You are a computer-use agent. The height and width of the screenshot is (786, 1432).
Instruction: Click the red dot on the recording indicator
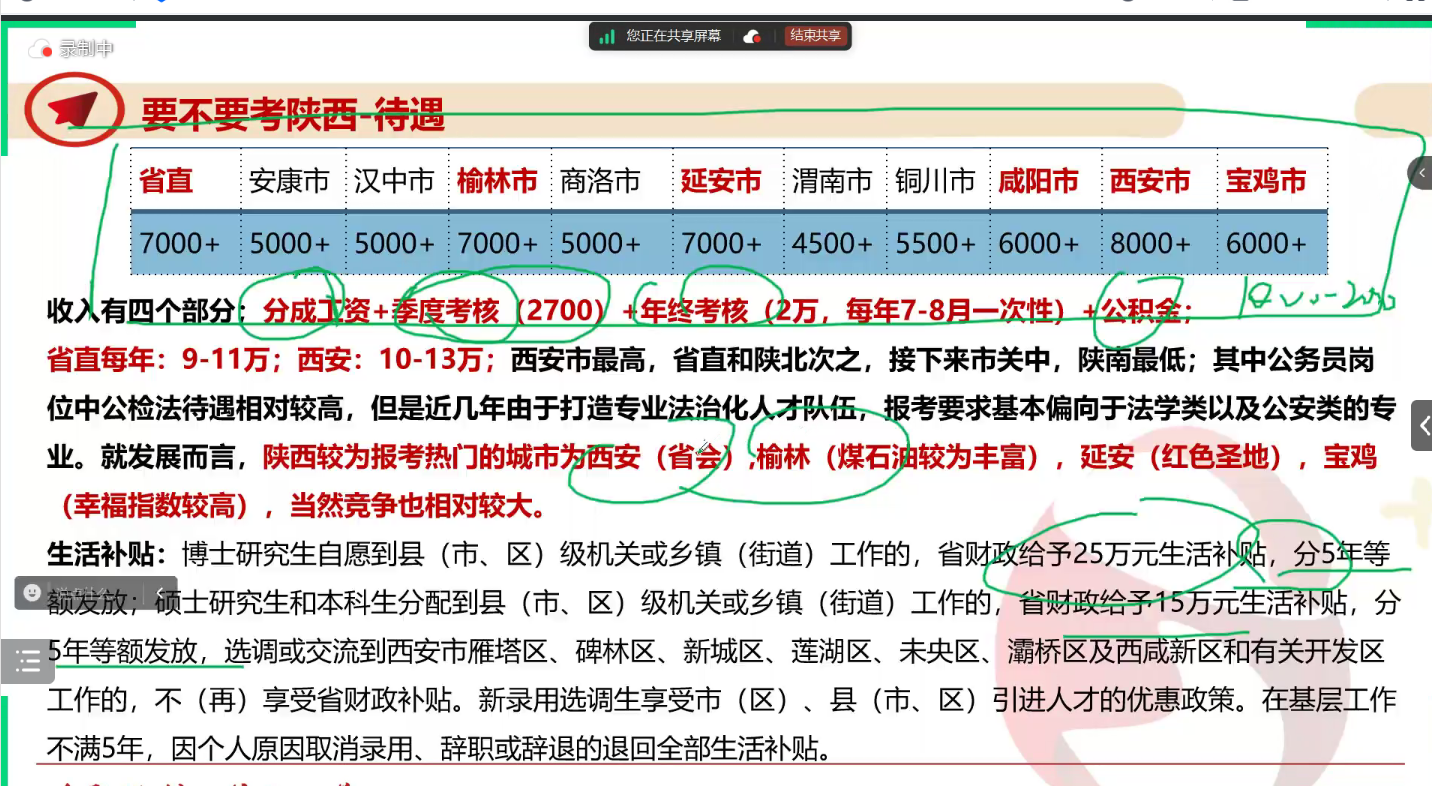coord(47,52)
